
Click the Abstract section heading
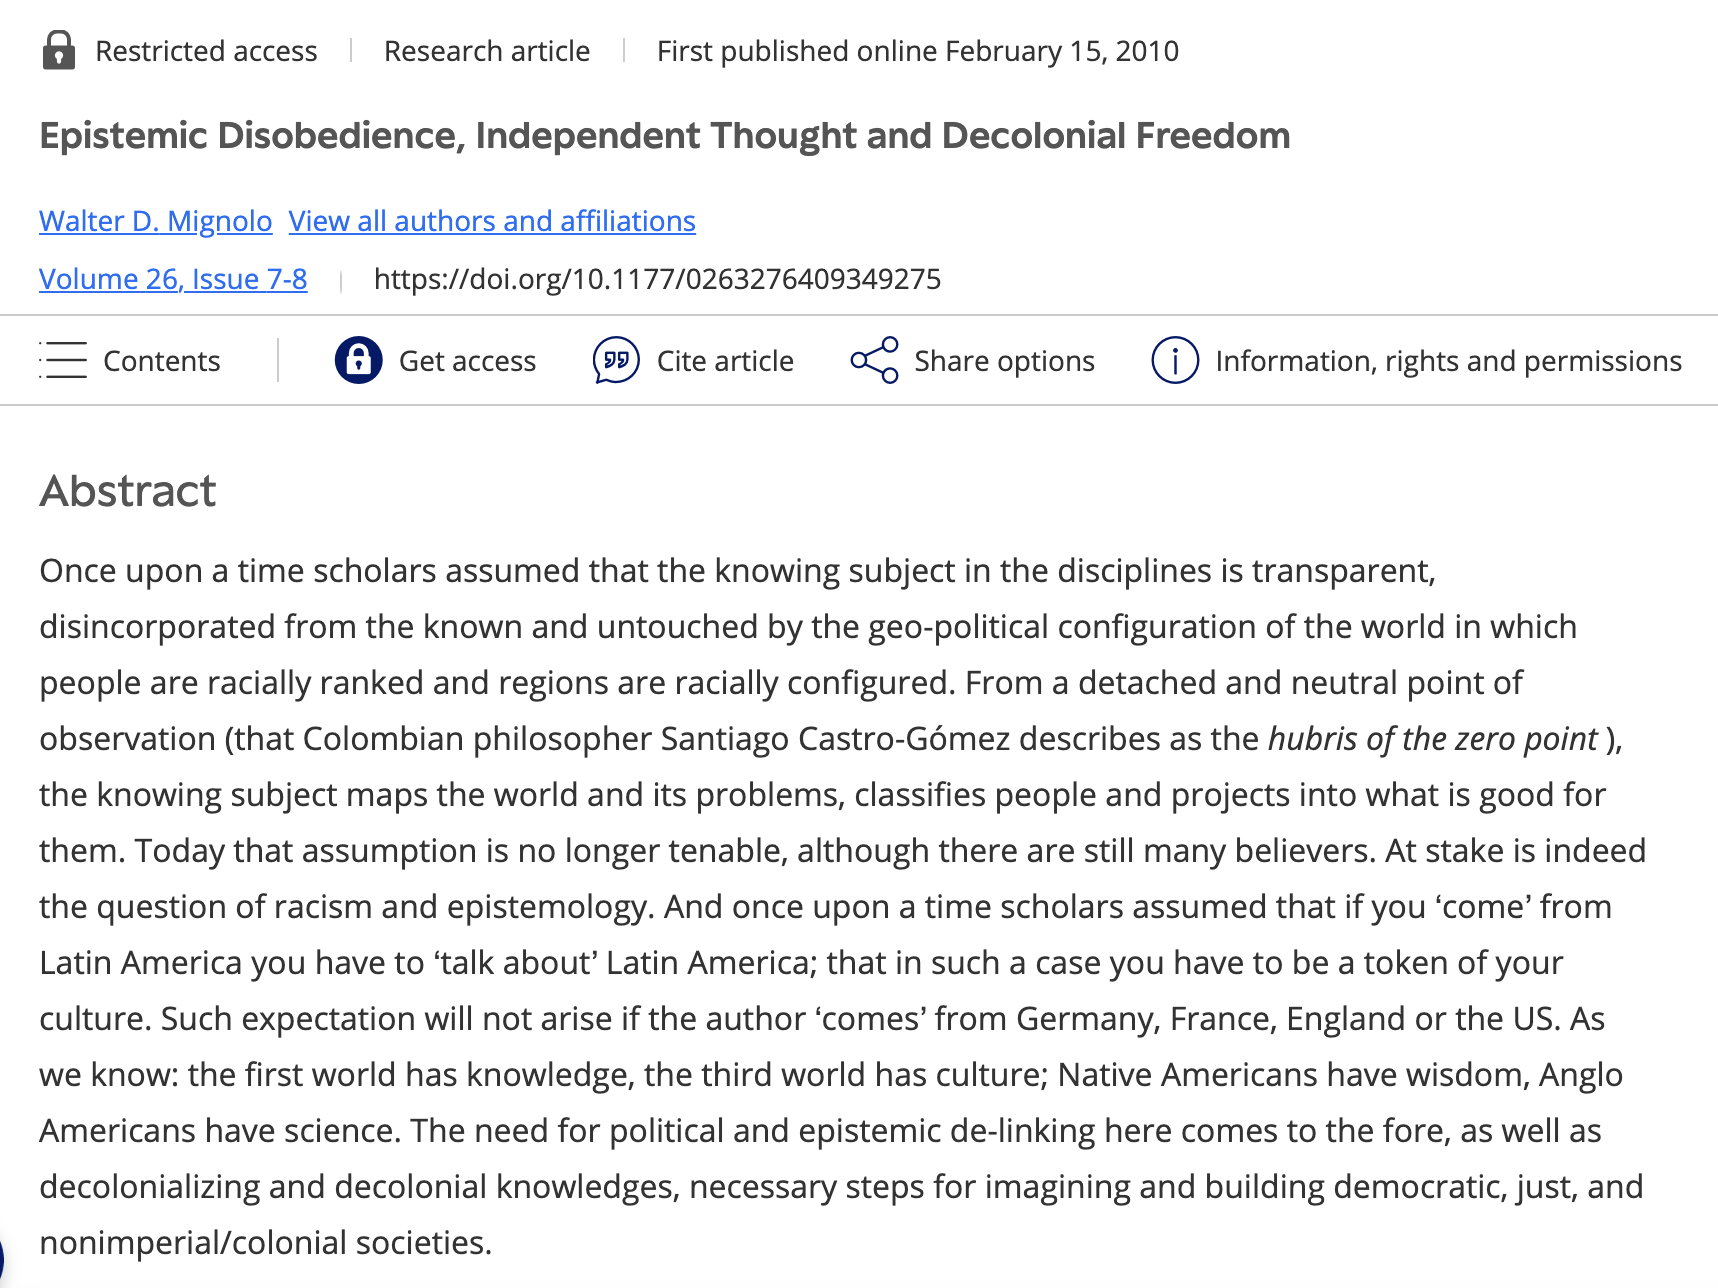(128, 491)
